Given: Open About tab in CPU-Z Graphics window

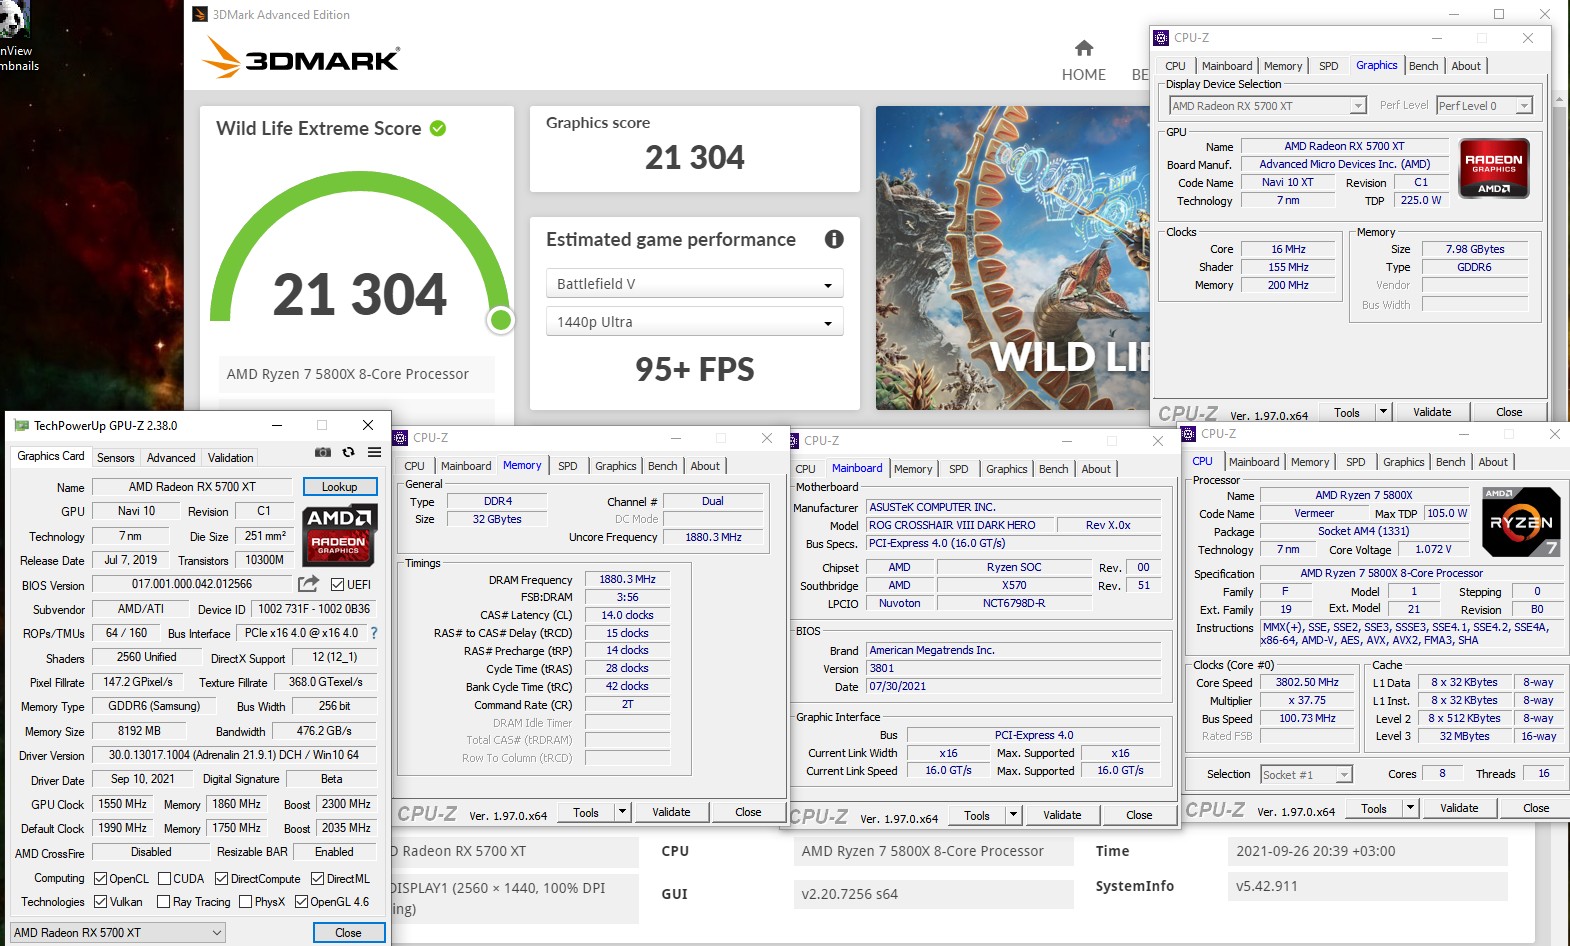Looking at the screenshot, I should click(1466, 66).
